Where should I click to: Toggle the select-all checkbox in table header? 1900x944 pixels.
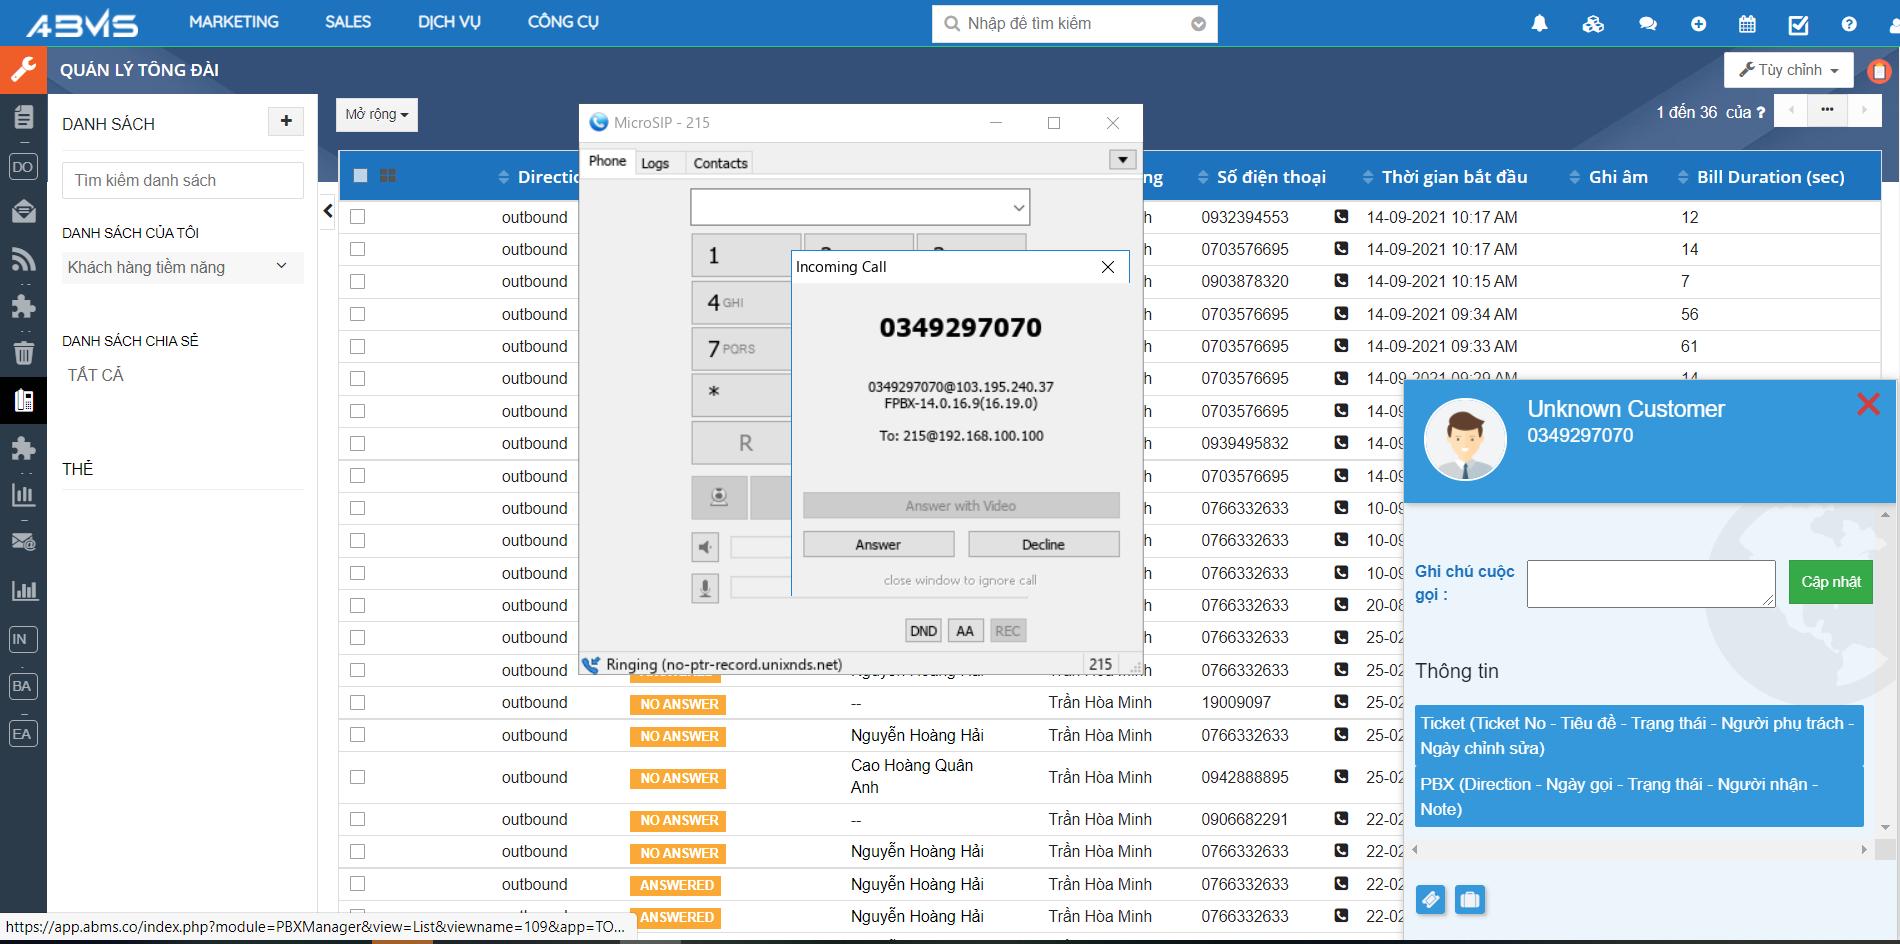coord(360,176)
